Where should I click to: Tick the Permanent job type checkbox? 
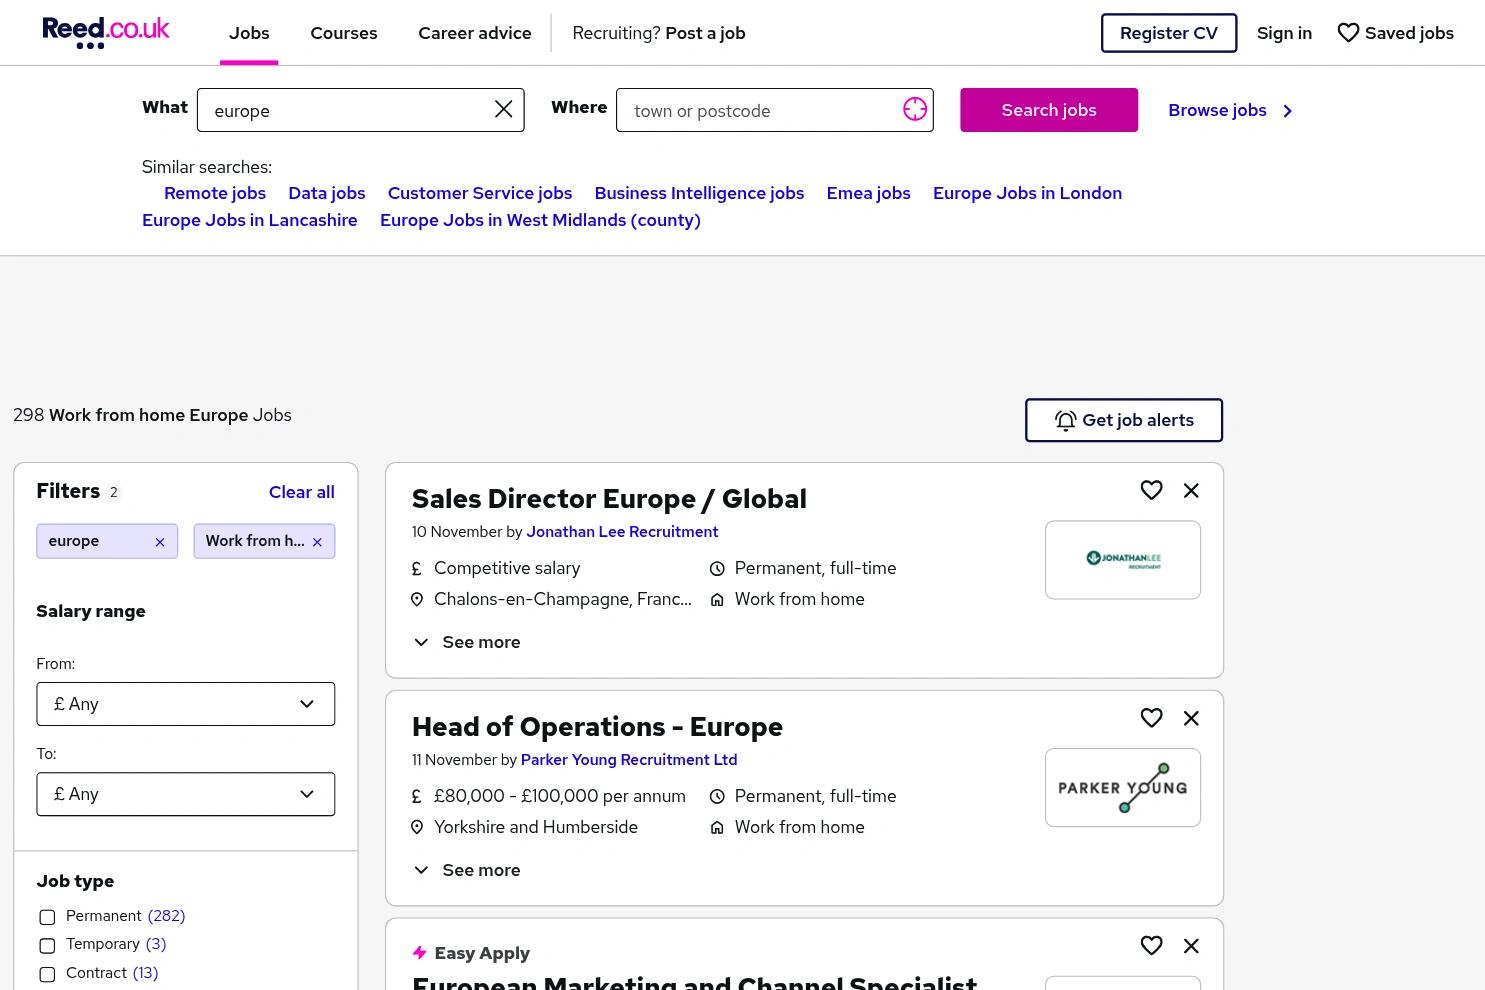(47, 917)
